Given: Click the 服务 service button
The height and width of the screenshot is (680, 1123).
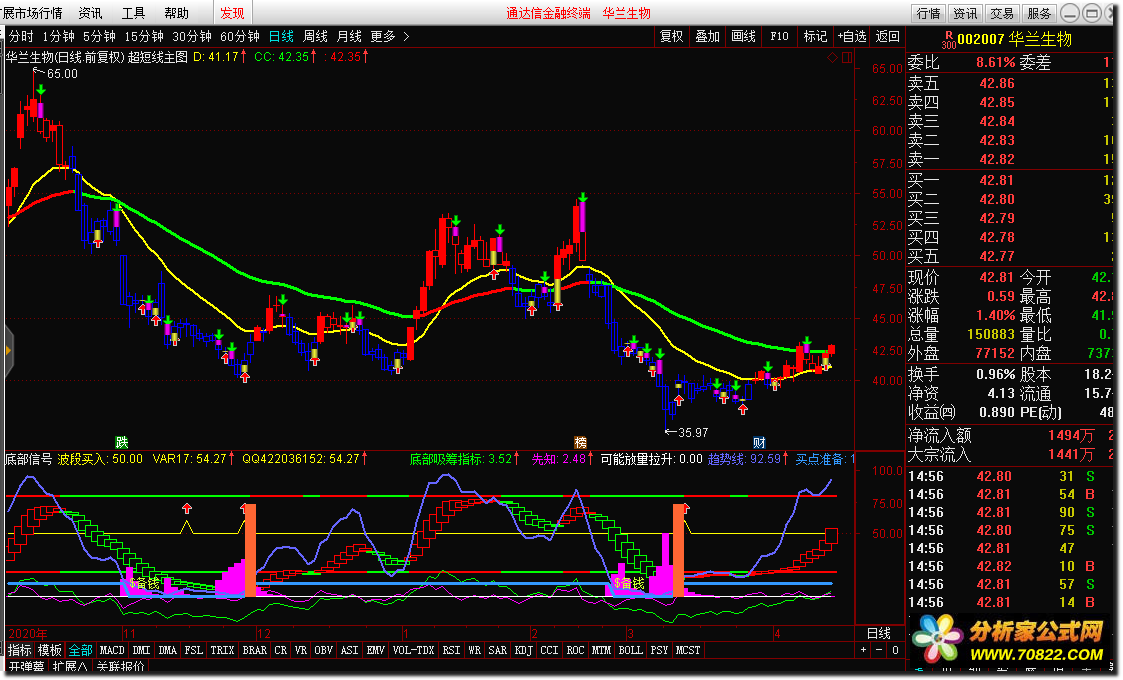Looking at the screenshot, I should 1038,13.
